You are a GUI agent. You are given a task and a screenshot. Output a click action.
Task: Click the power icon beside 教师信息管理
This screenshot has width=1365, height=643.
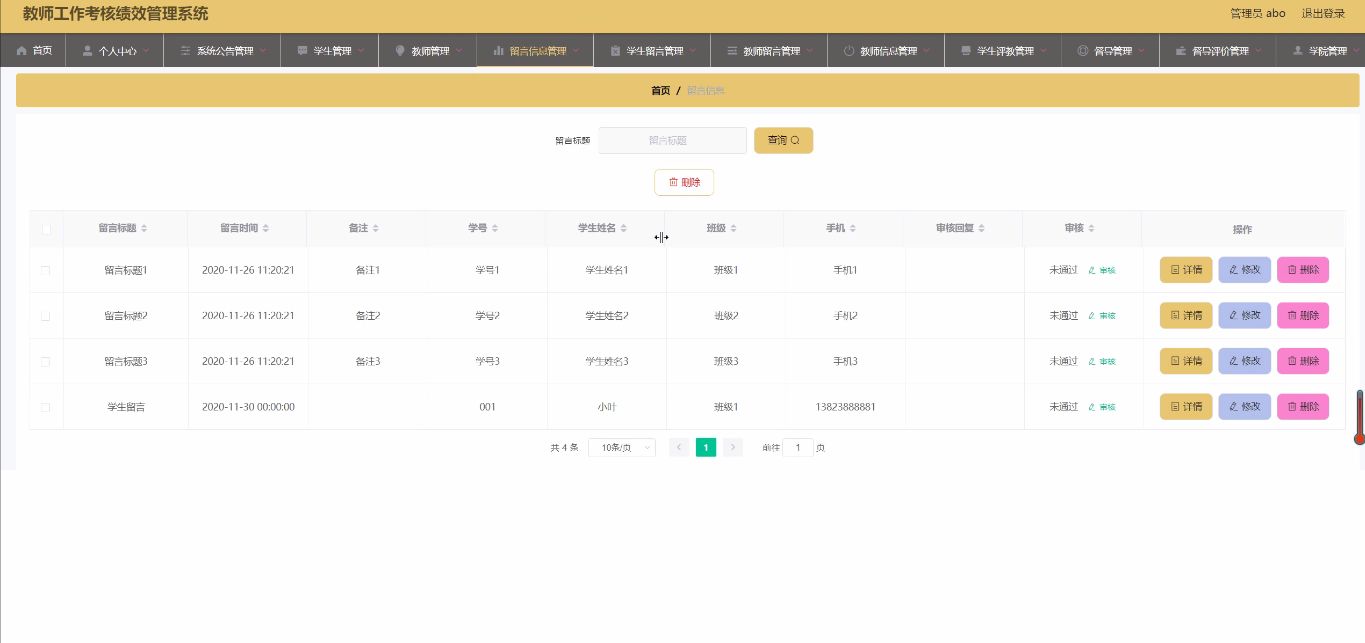(x=849, y=50)
